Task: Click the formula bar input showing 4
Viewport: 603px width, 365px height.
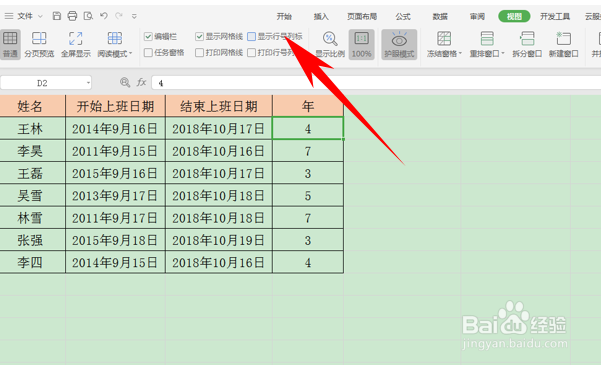Action: click(x=376, y=83)
